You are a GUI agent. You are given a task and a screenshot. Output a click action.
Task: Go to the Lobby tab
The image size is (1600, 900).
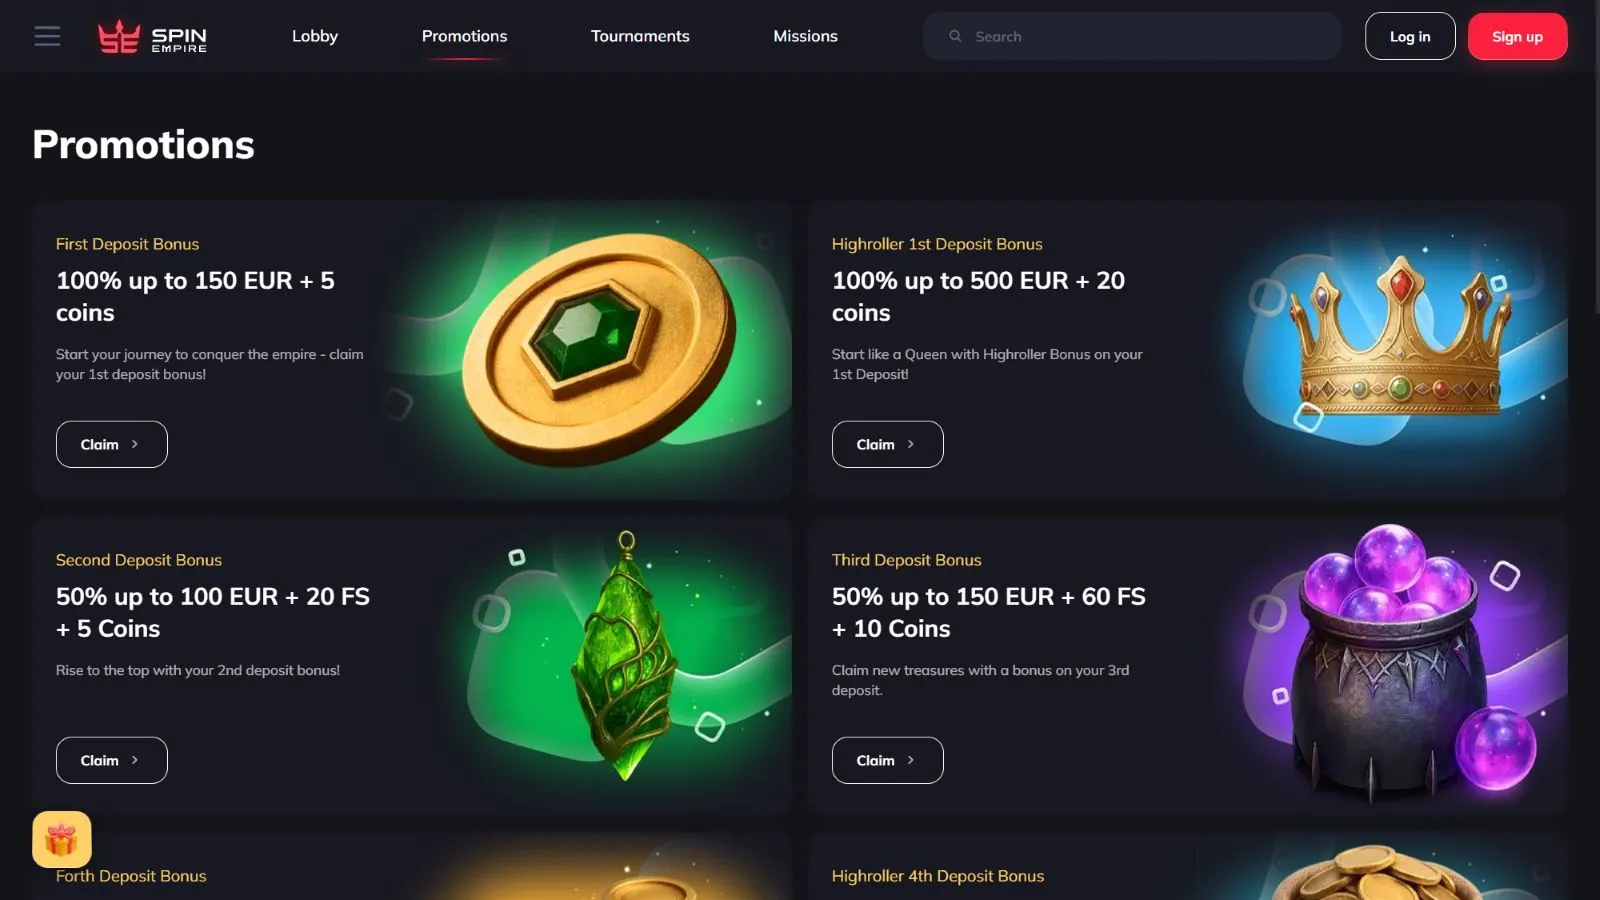pos(315,36)
